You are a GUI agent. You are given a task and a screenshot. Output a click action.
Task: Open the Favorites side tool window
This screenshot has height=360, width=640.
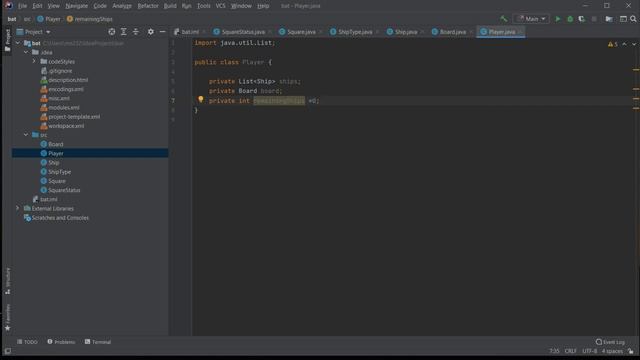[7, 317]
